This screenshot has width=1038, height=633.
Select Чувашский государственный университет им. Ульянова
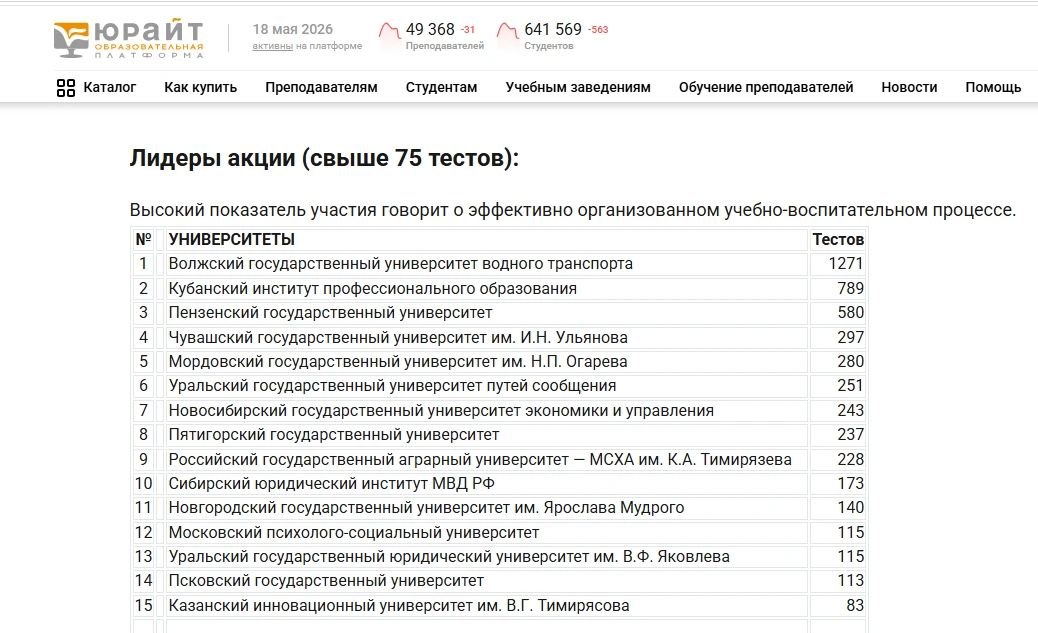398,337
